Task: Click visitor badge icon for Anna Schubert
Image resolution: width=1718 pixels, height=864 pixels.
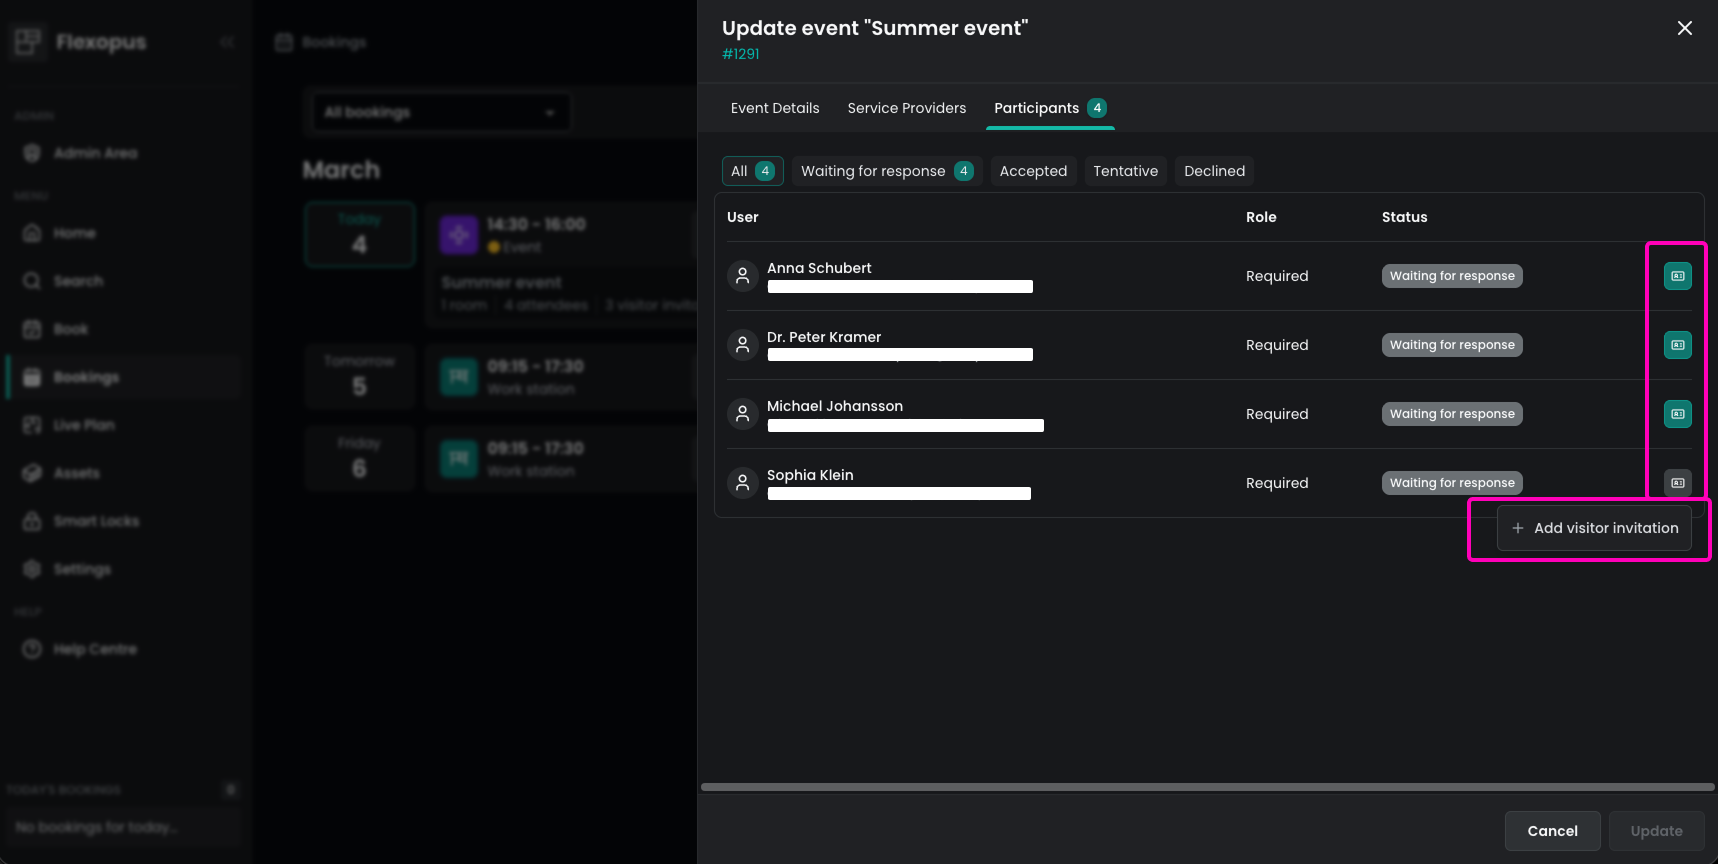Action: pos(1677,276)
